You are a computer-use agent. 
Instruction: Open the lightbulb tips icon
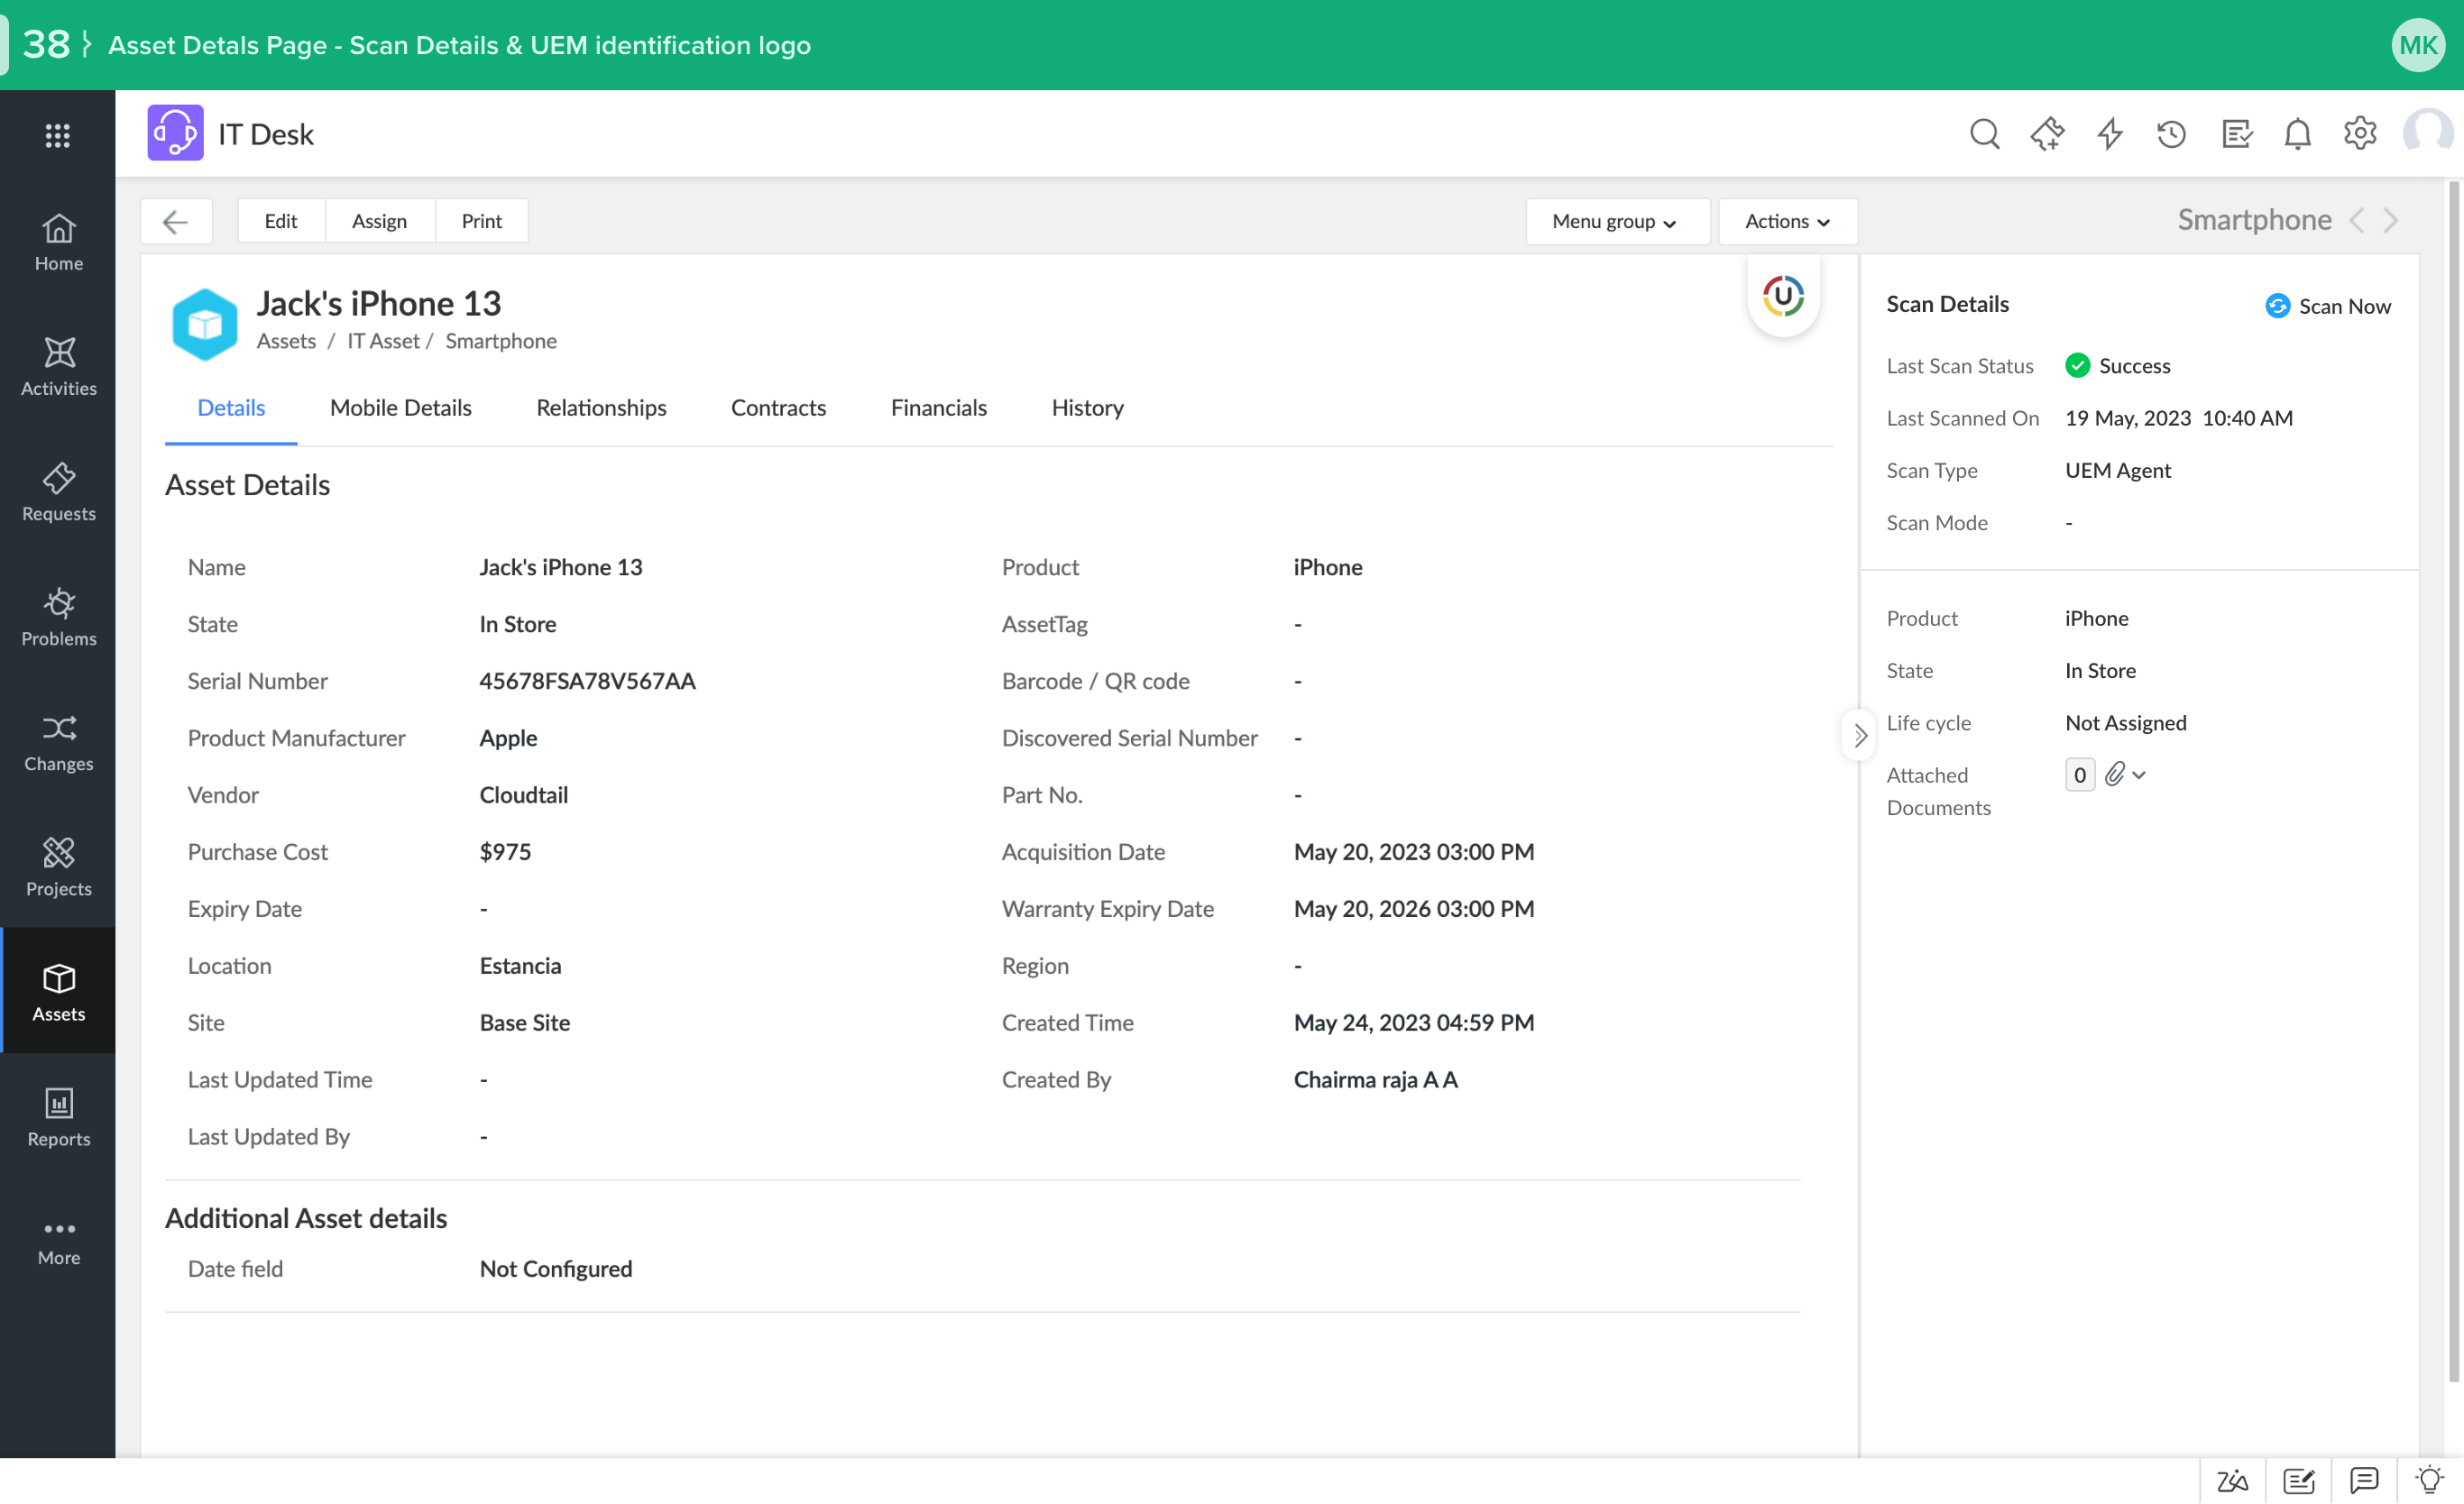tap(2430, 1481)
